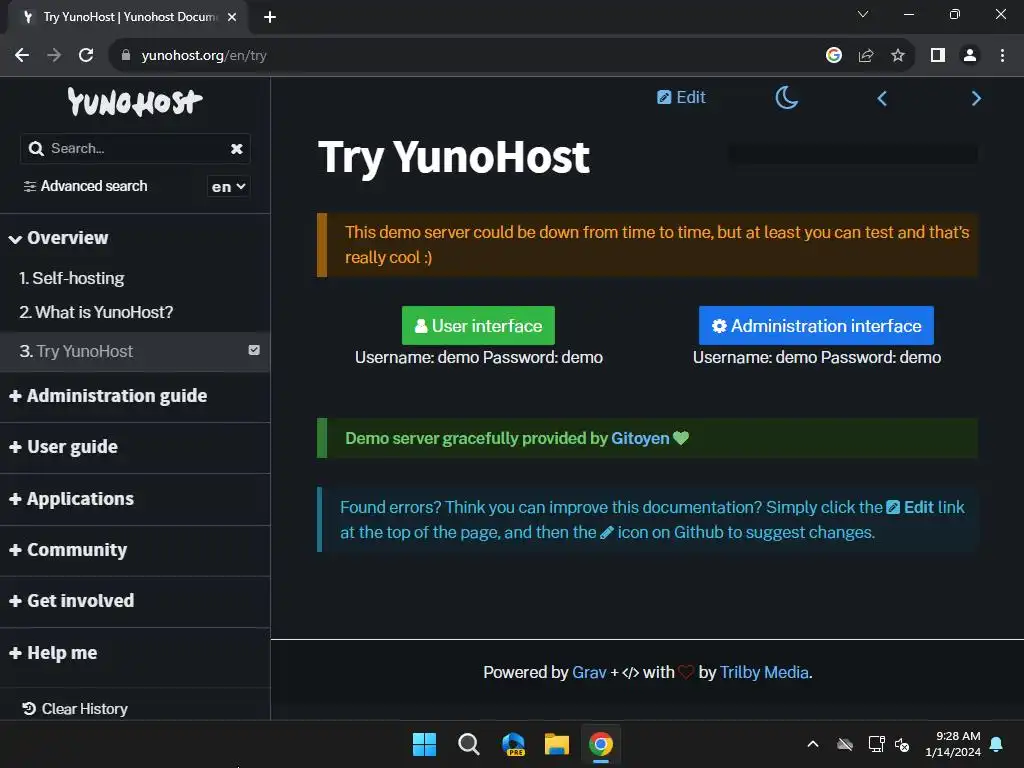Launch Microsoft Edge from taskbar
The image size is (1024, 768).
click(513, 744)
